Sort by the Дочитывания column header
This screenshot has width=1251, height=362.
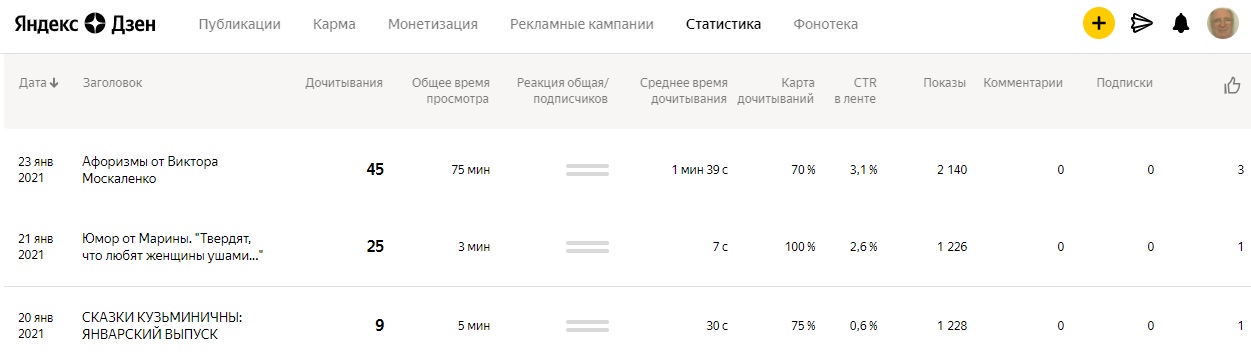344,83
